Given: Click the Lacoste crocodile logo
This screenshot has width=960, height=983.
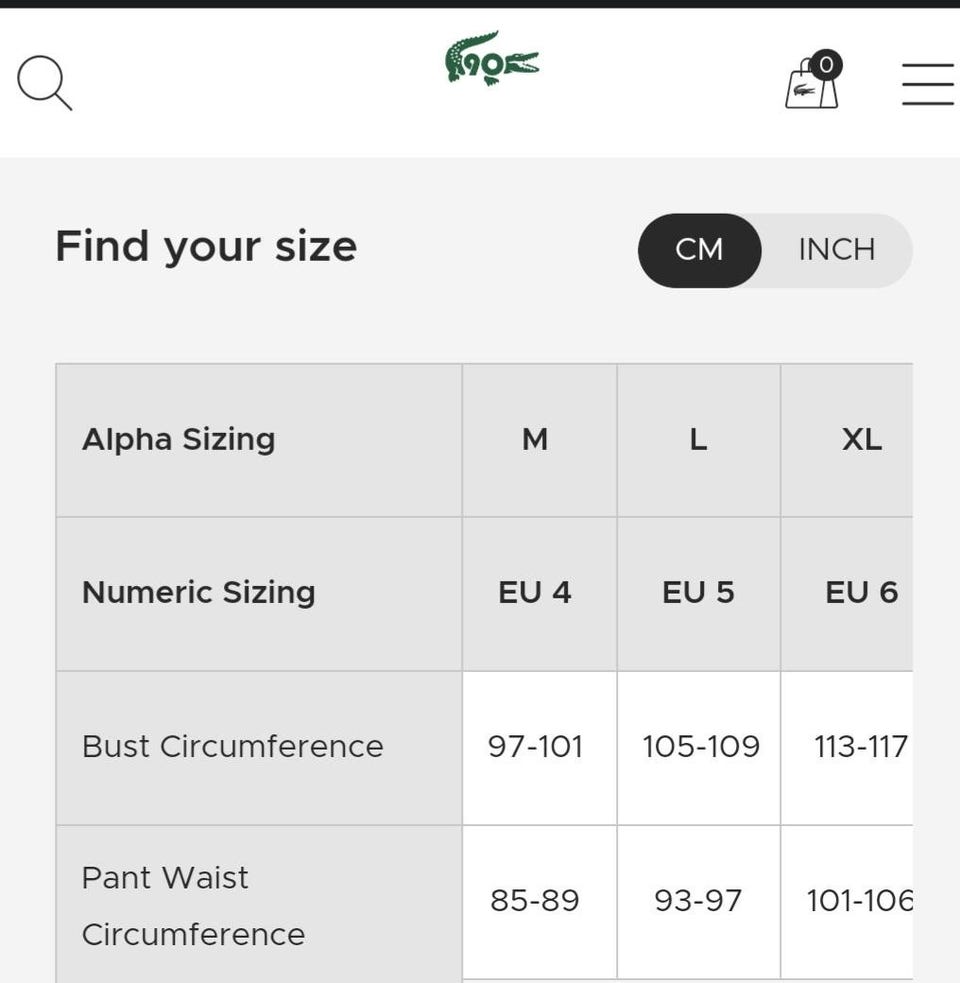Looking at the screenshot, I should pyautogui.click(x=492, y=58).
